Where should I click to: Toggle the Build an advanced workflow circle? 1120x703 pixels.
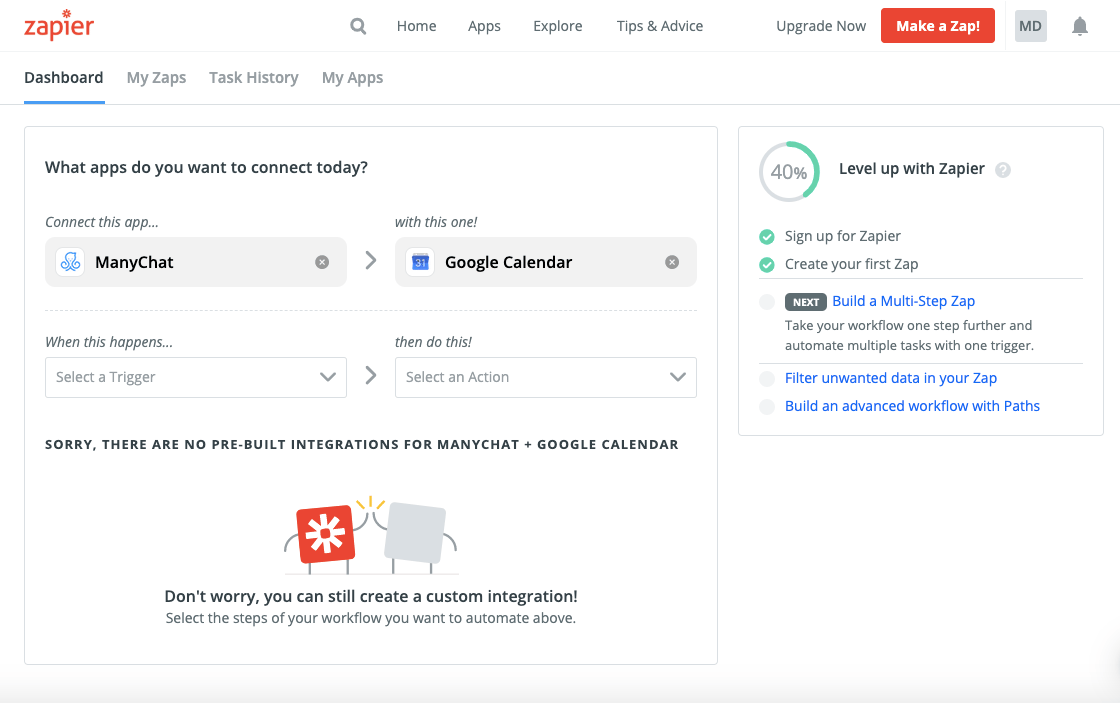tap(766, 407)
